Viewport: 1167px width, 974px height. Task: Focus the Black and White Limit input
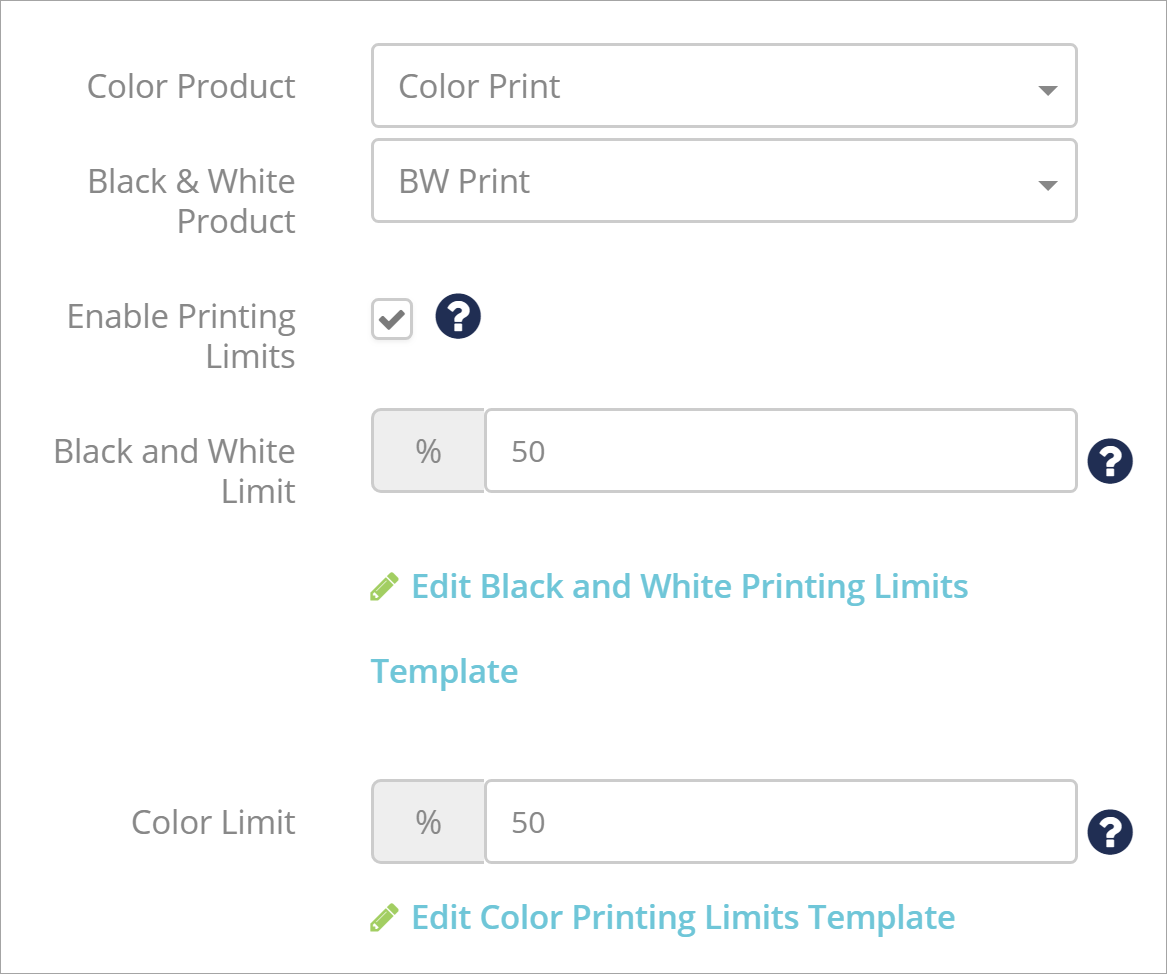click(781, 451)
